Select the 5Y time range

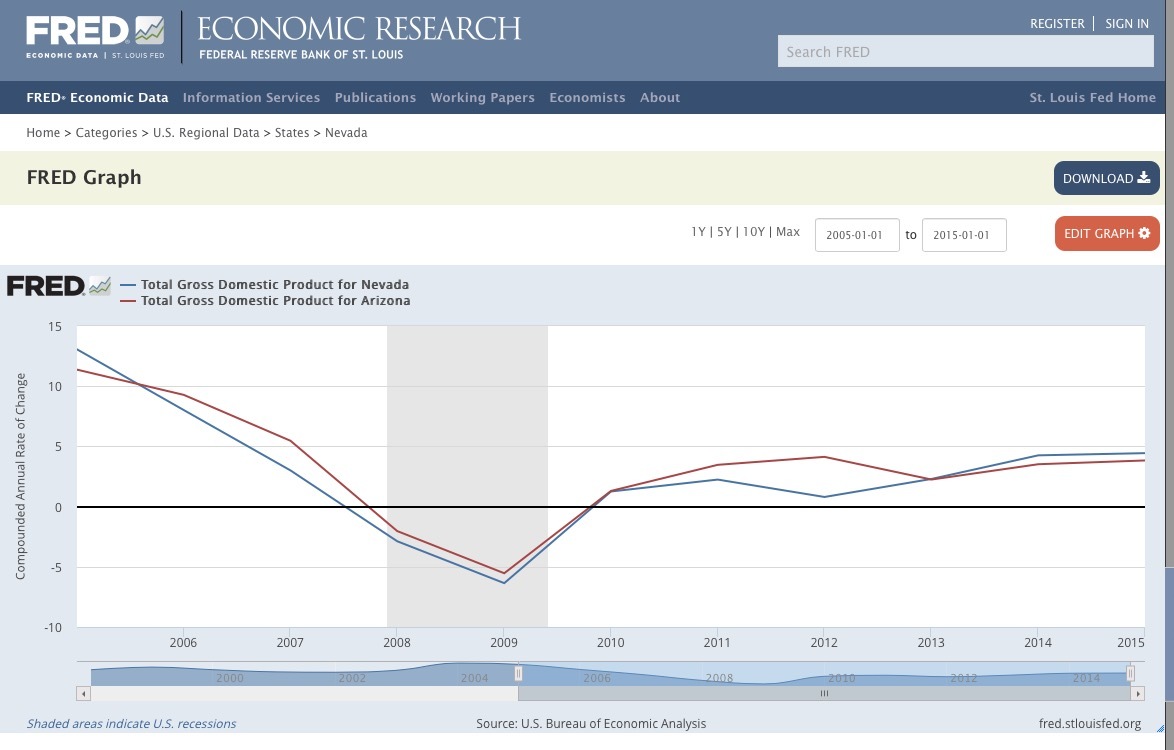[x=723, y=232]
